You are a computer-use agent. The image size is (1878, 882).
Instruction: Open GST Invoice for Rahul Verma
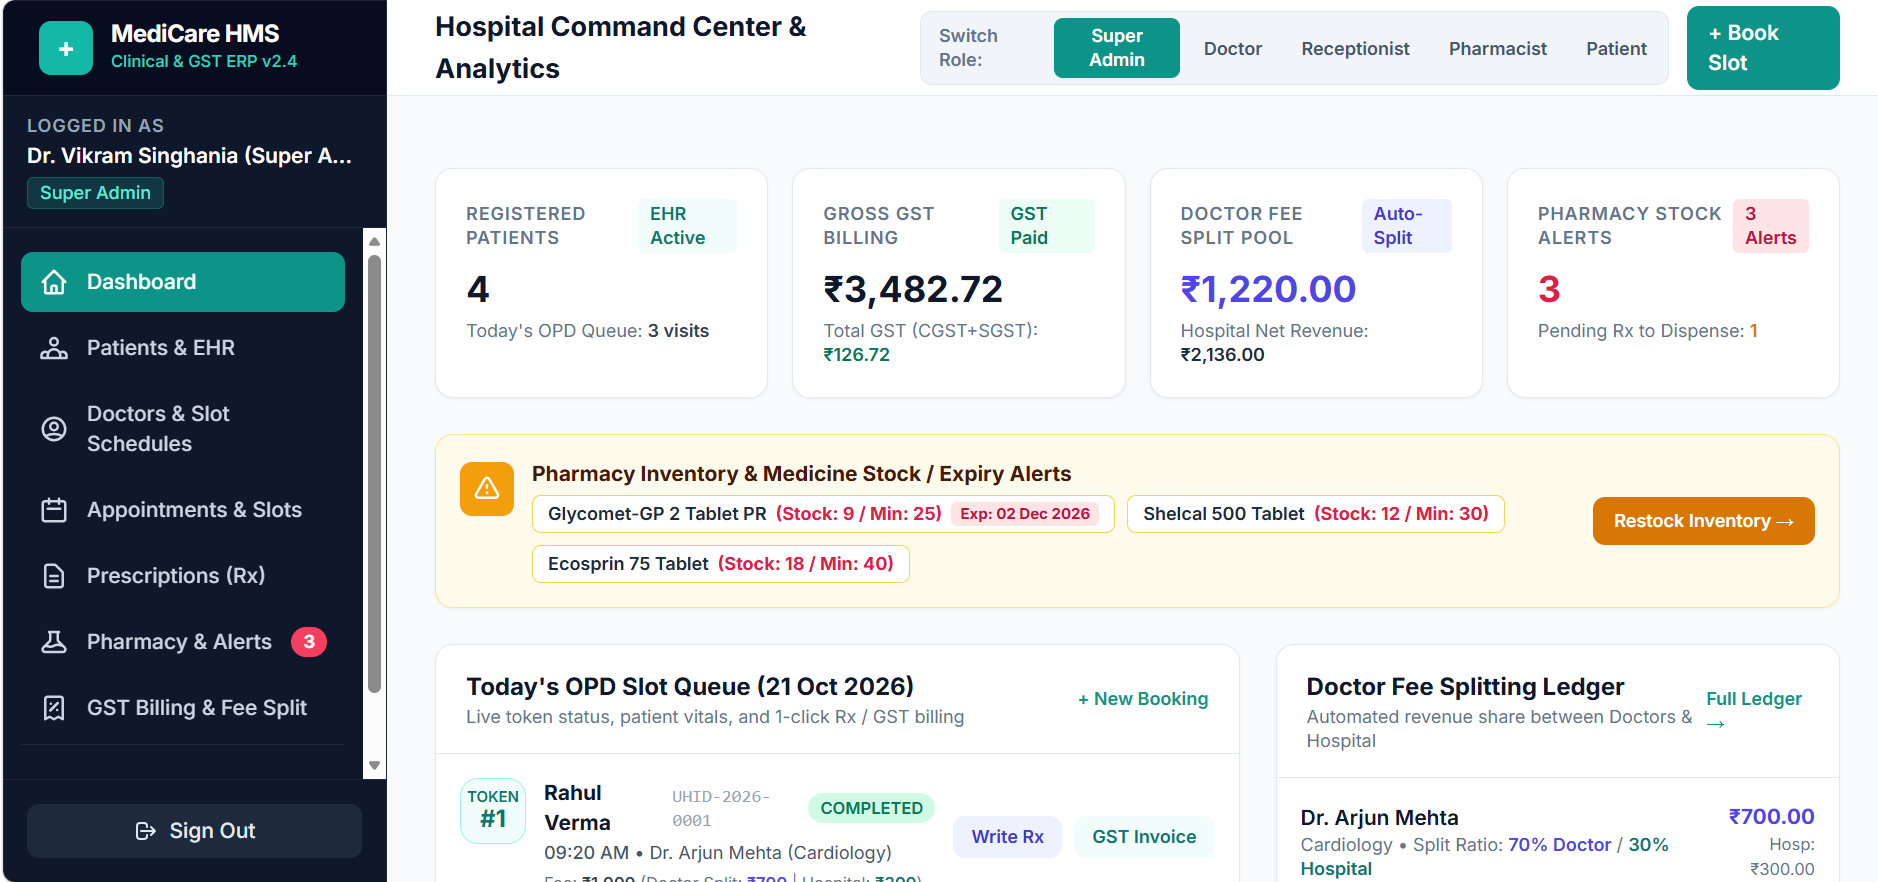pos(1144,837)
